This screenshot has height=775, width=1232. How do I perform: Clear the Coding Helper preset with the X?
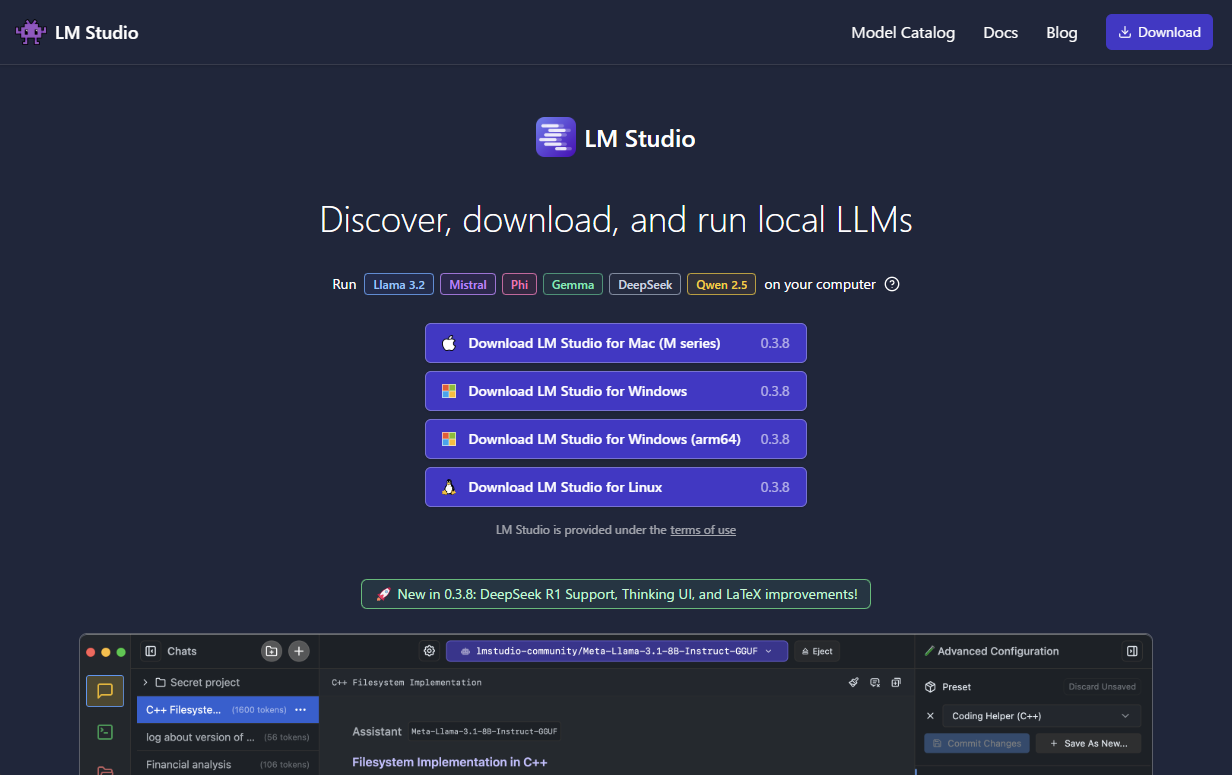click(x=930, y=716)
